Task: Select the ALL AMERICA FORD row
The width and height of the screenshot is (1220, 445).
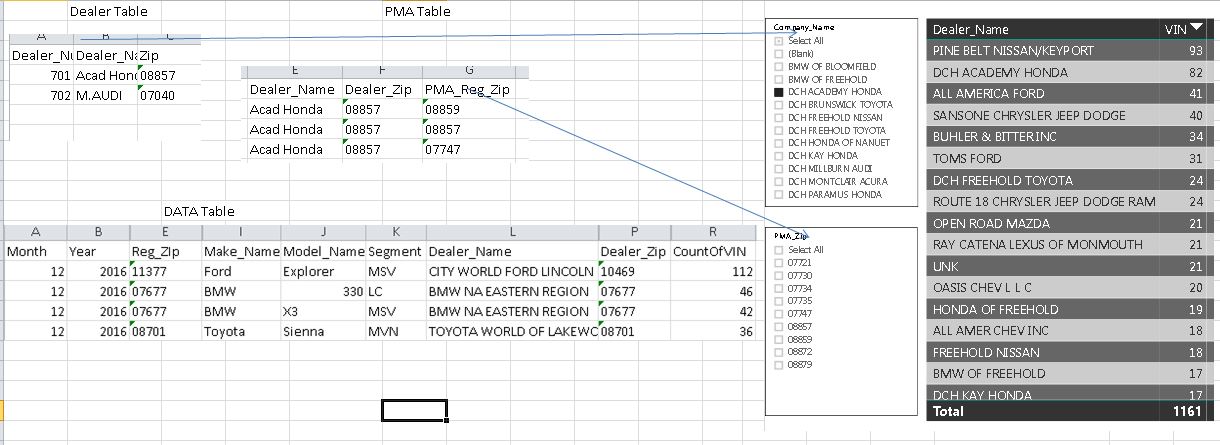Action: [1069, 93]
